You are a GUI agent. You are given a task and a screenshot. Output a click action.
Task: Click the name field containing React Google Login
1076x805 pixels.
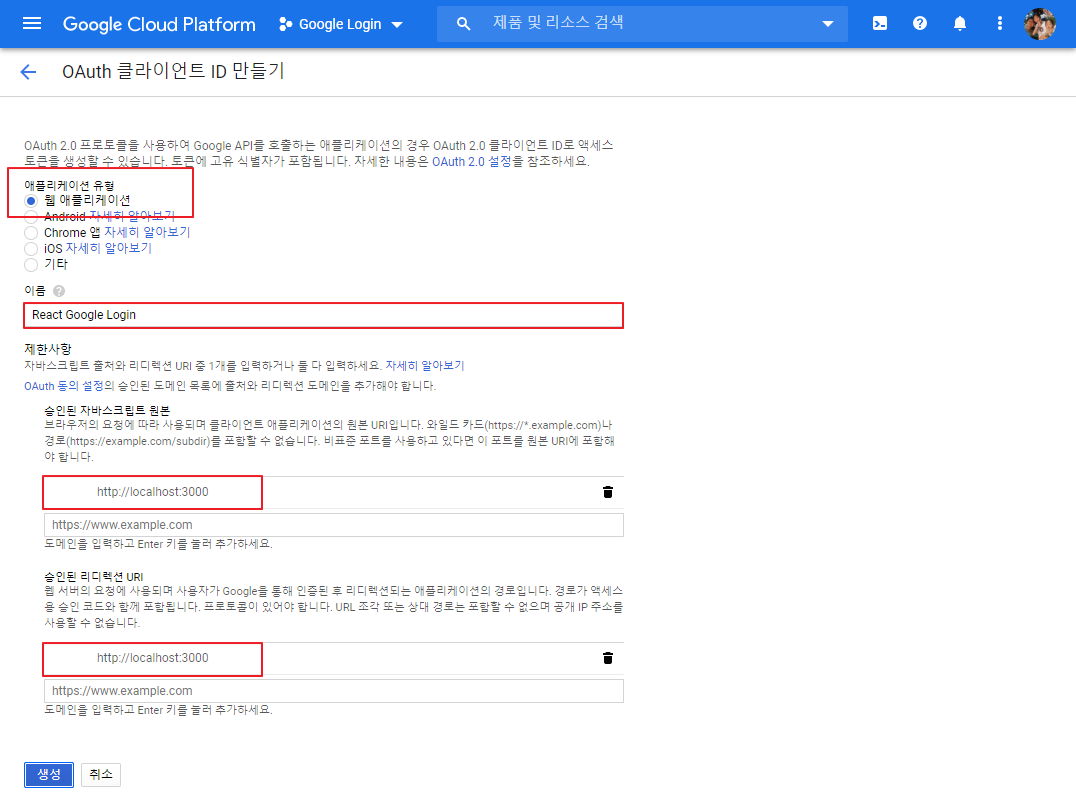pyautogui.click(x=323, y=315)
